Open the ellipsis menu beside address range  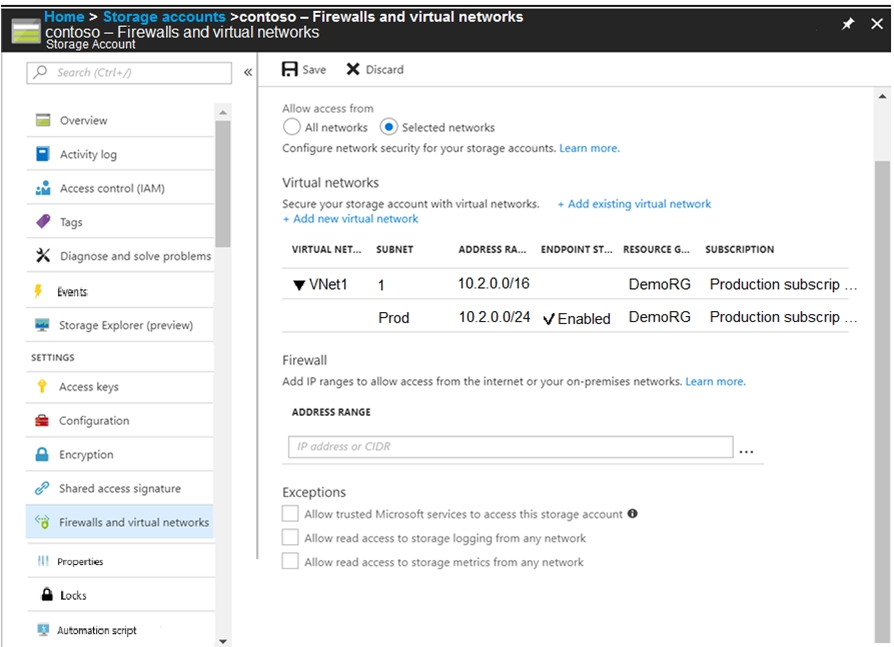coord(746,451)
